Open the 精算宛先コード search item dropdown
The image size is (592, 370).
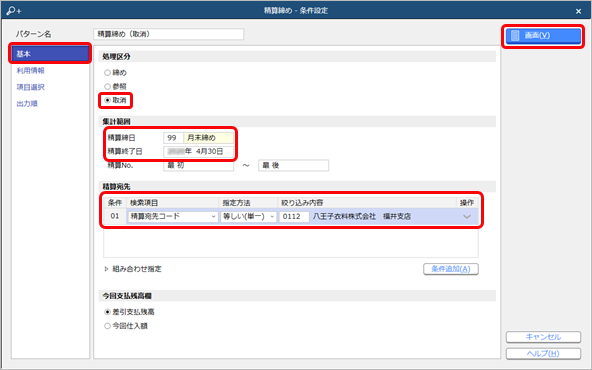[x=173, y=216]
